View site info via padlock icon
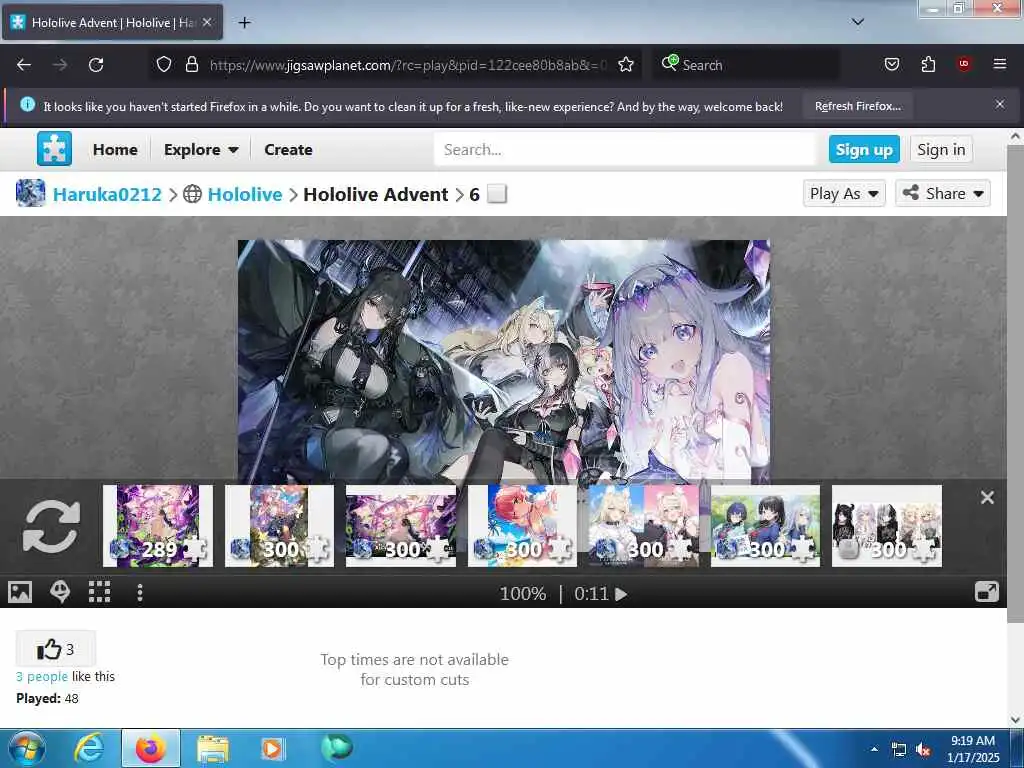 (191, 65)
